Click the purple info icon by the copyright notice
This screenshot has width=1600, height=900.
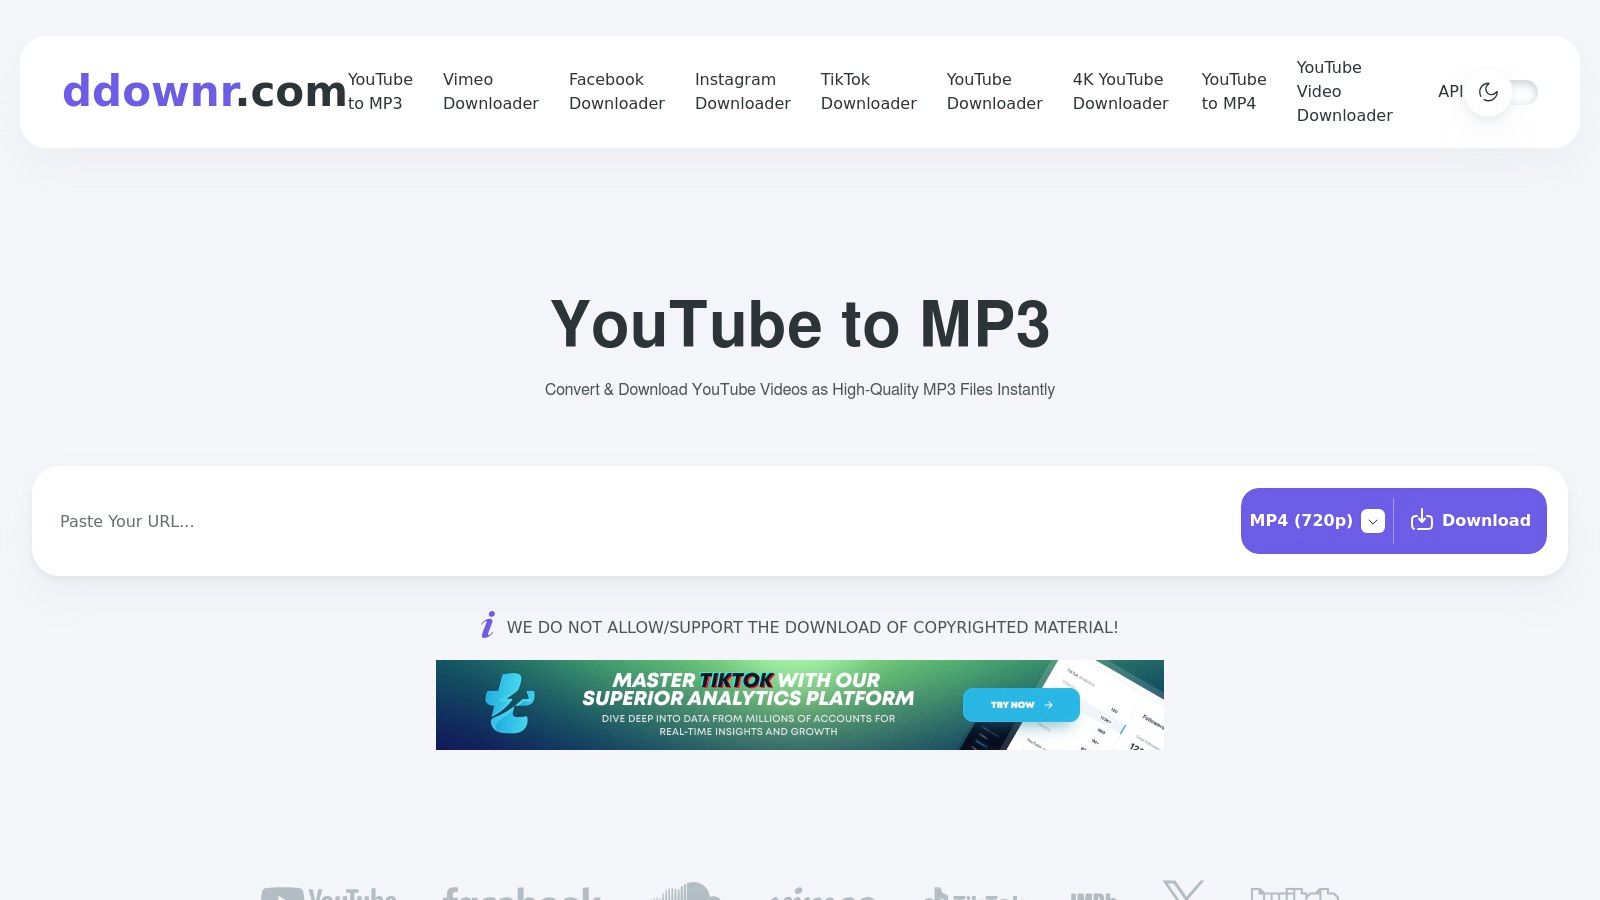[487, 625]
